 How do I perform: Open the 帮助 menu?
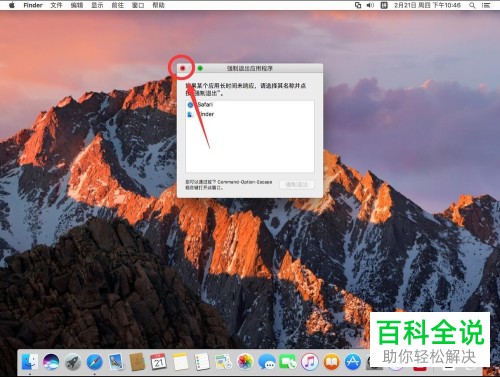pyautogui.click(x=159, y=5)
